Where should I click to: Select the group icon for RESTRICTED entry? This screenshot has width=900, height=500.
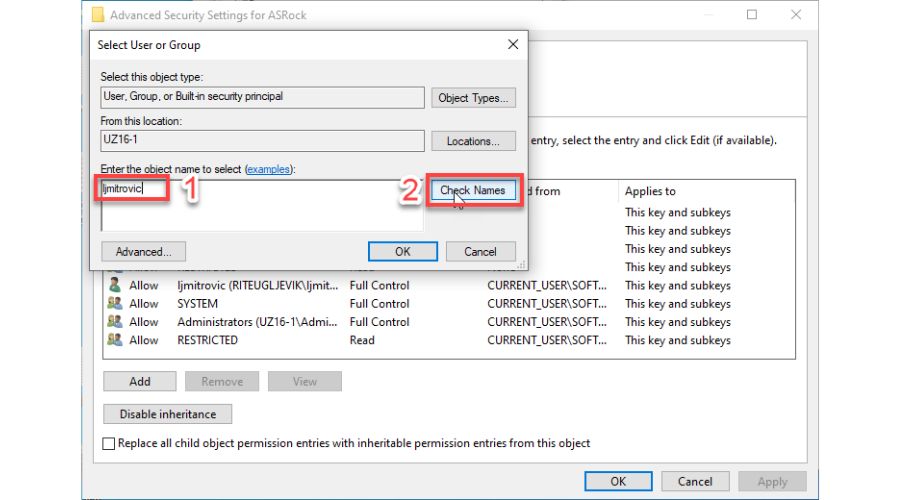click(x=115, y=340)
